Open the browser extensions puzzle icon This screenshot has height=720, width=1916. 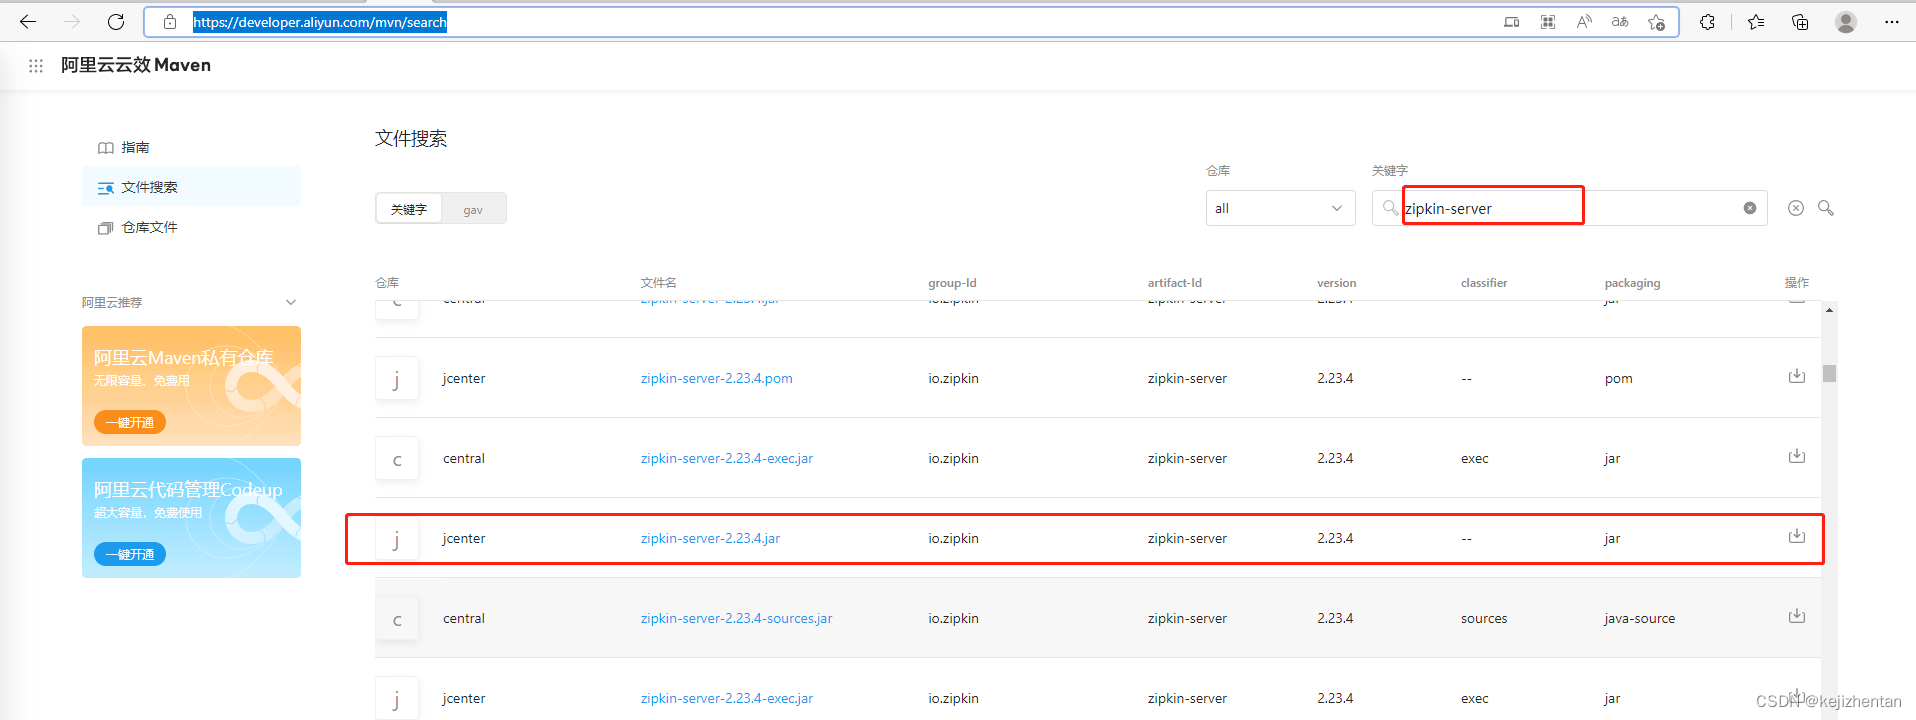click(x=1707, y=22)
